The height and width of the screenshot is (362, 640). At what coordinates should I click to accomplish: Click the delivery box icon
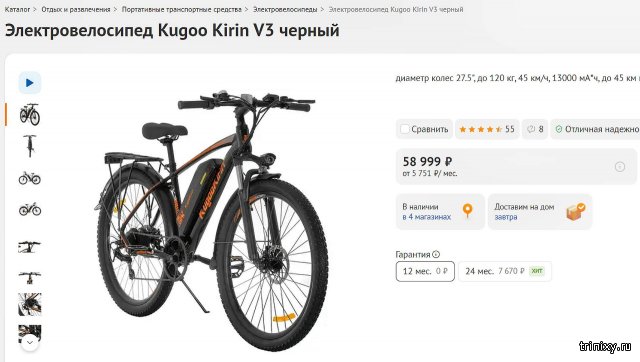pos(576,211)
